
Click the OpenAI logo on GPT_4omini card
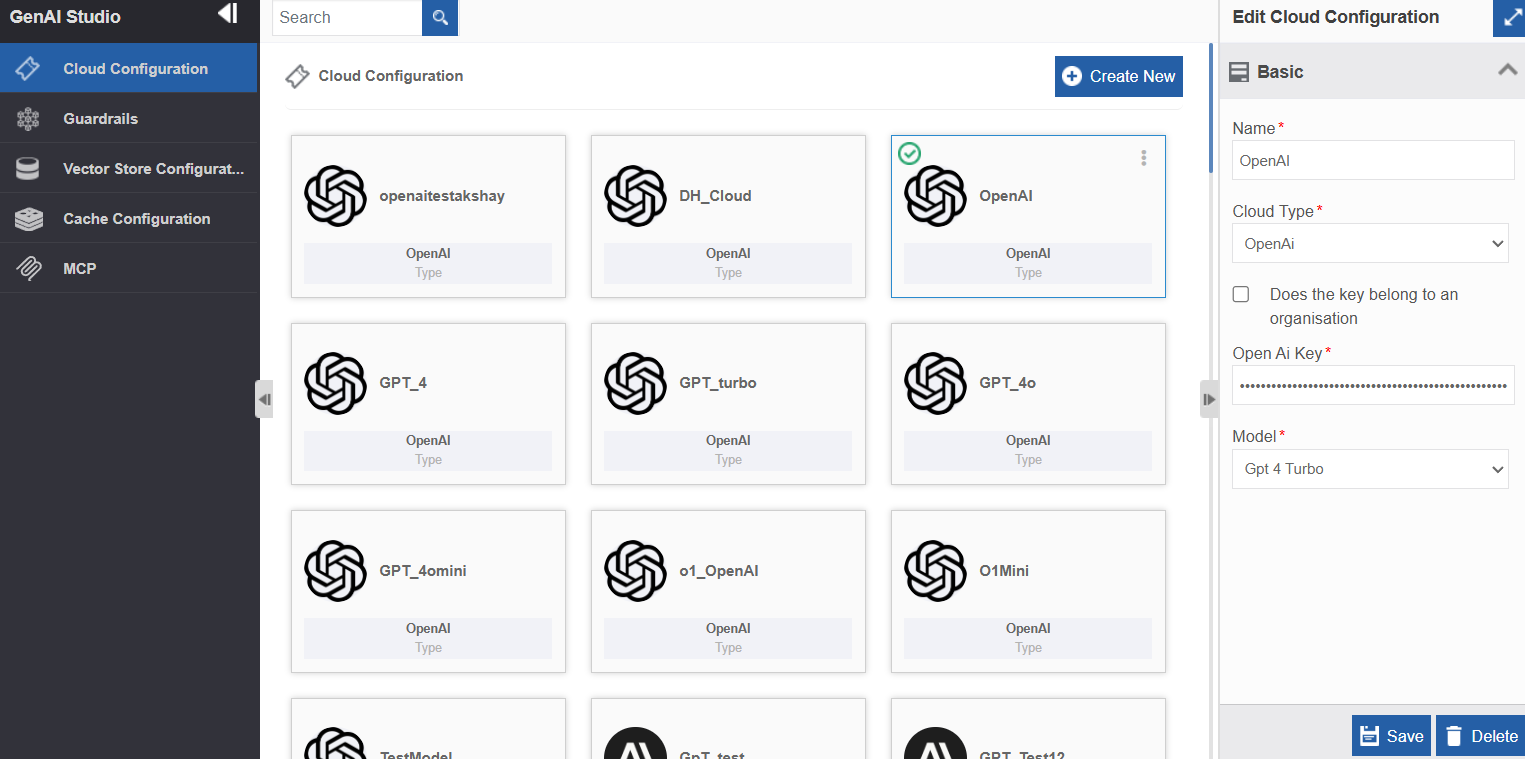(x=335, y=571)
